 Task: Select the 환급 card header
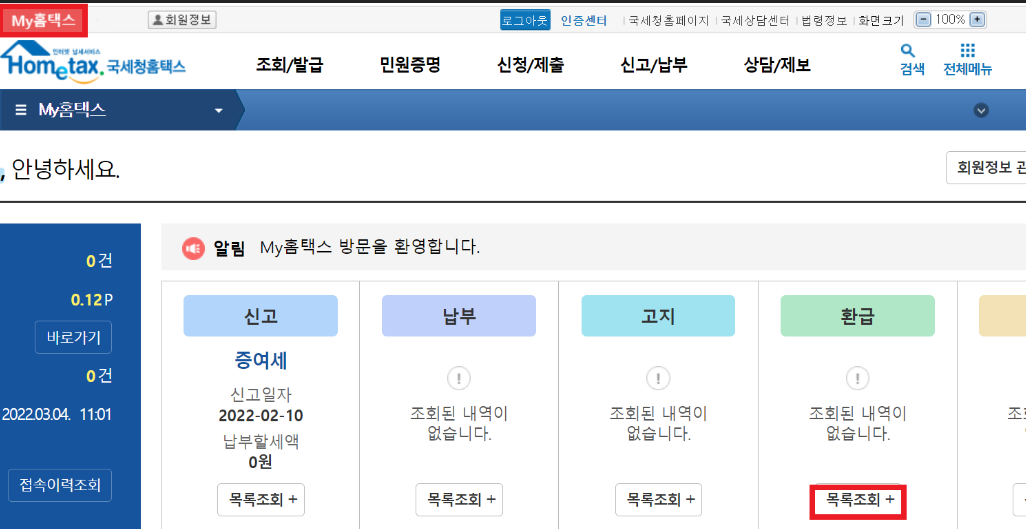point(857,316)
